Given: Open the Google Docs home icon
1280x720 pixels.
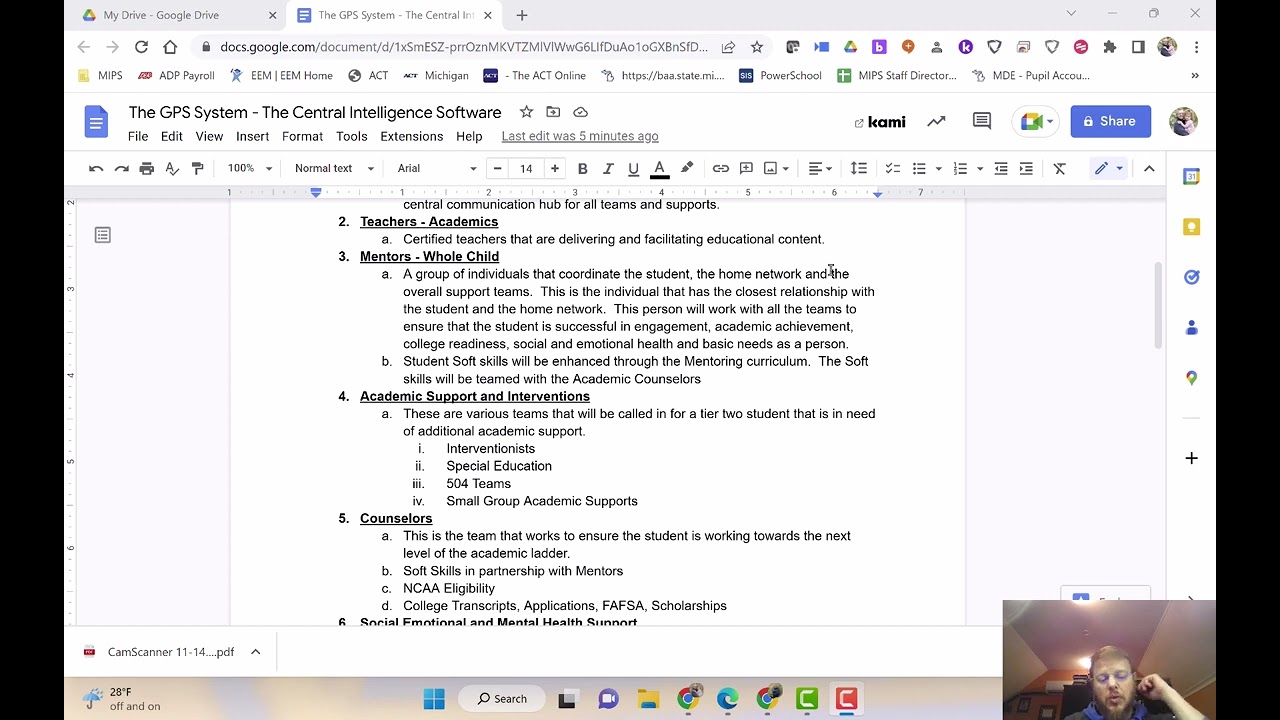Looking at the screenshot, I should pyautogui.click(x=96, y=122).
